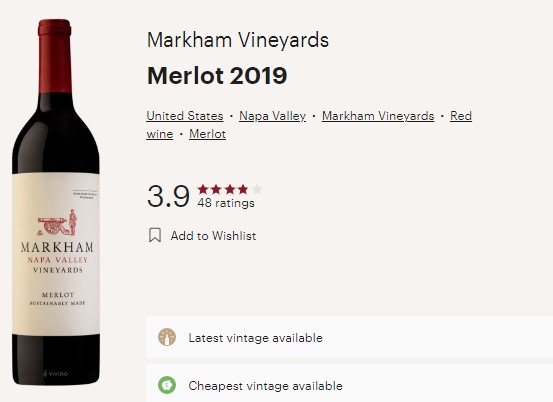The image size is (553, 402).
Task: View the 48 ratings
Action: 226,203
